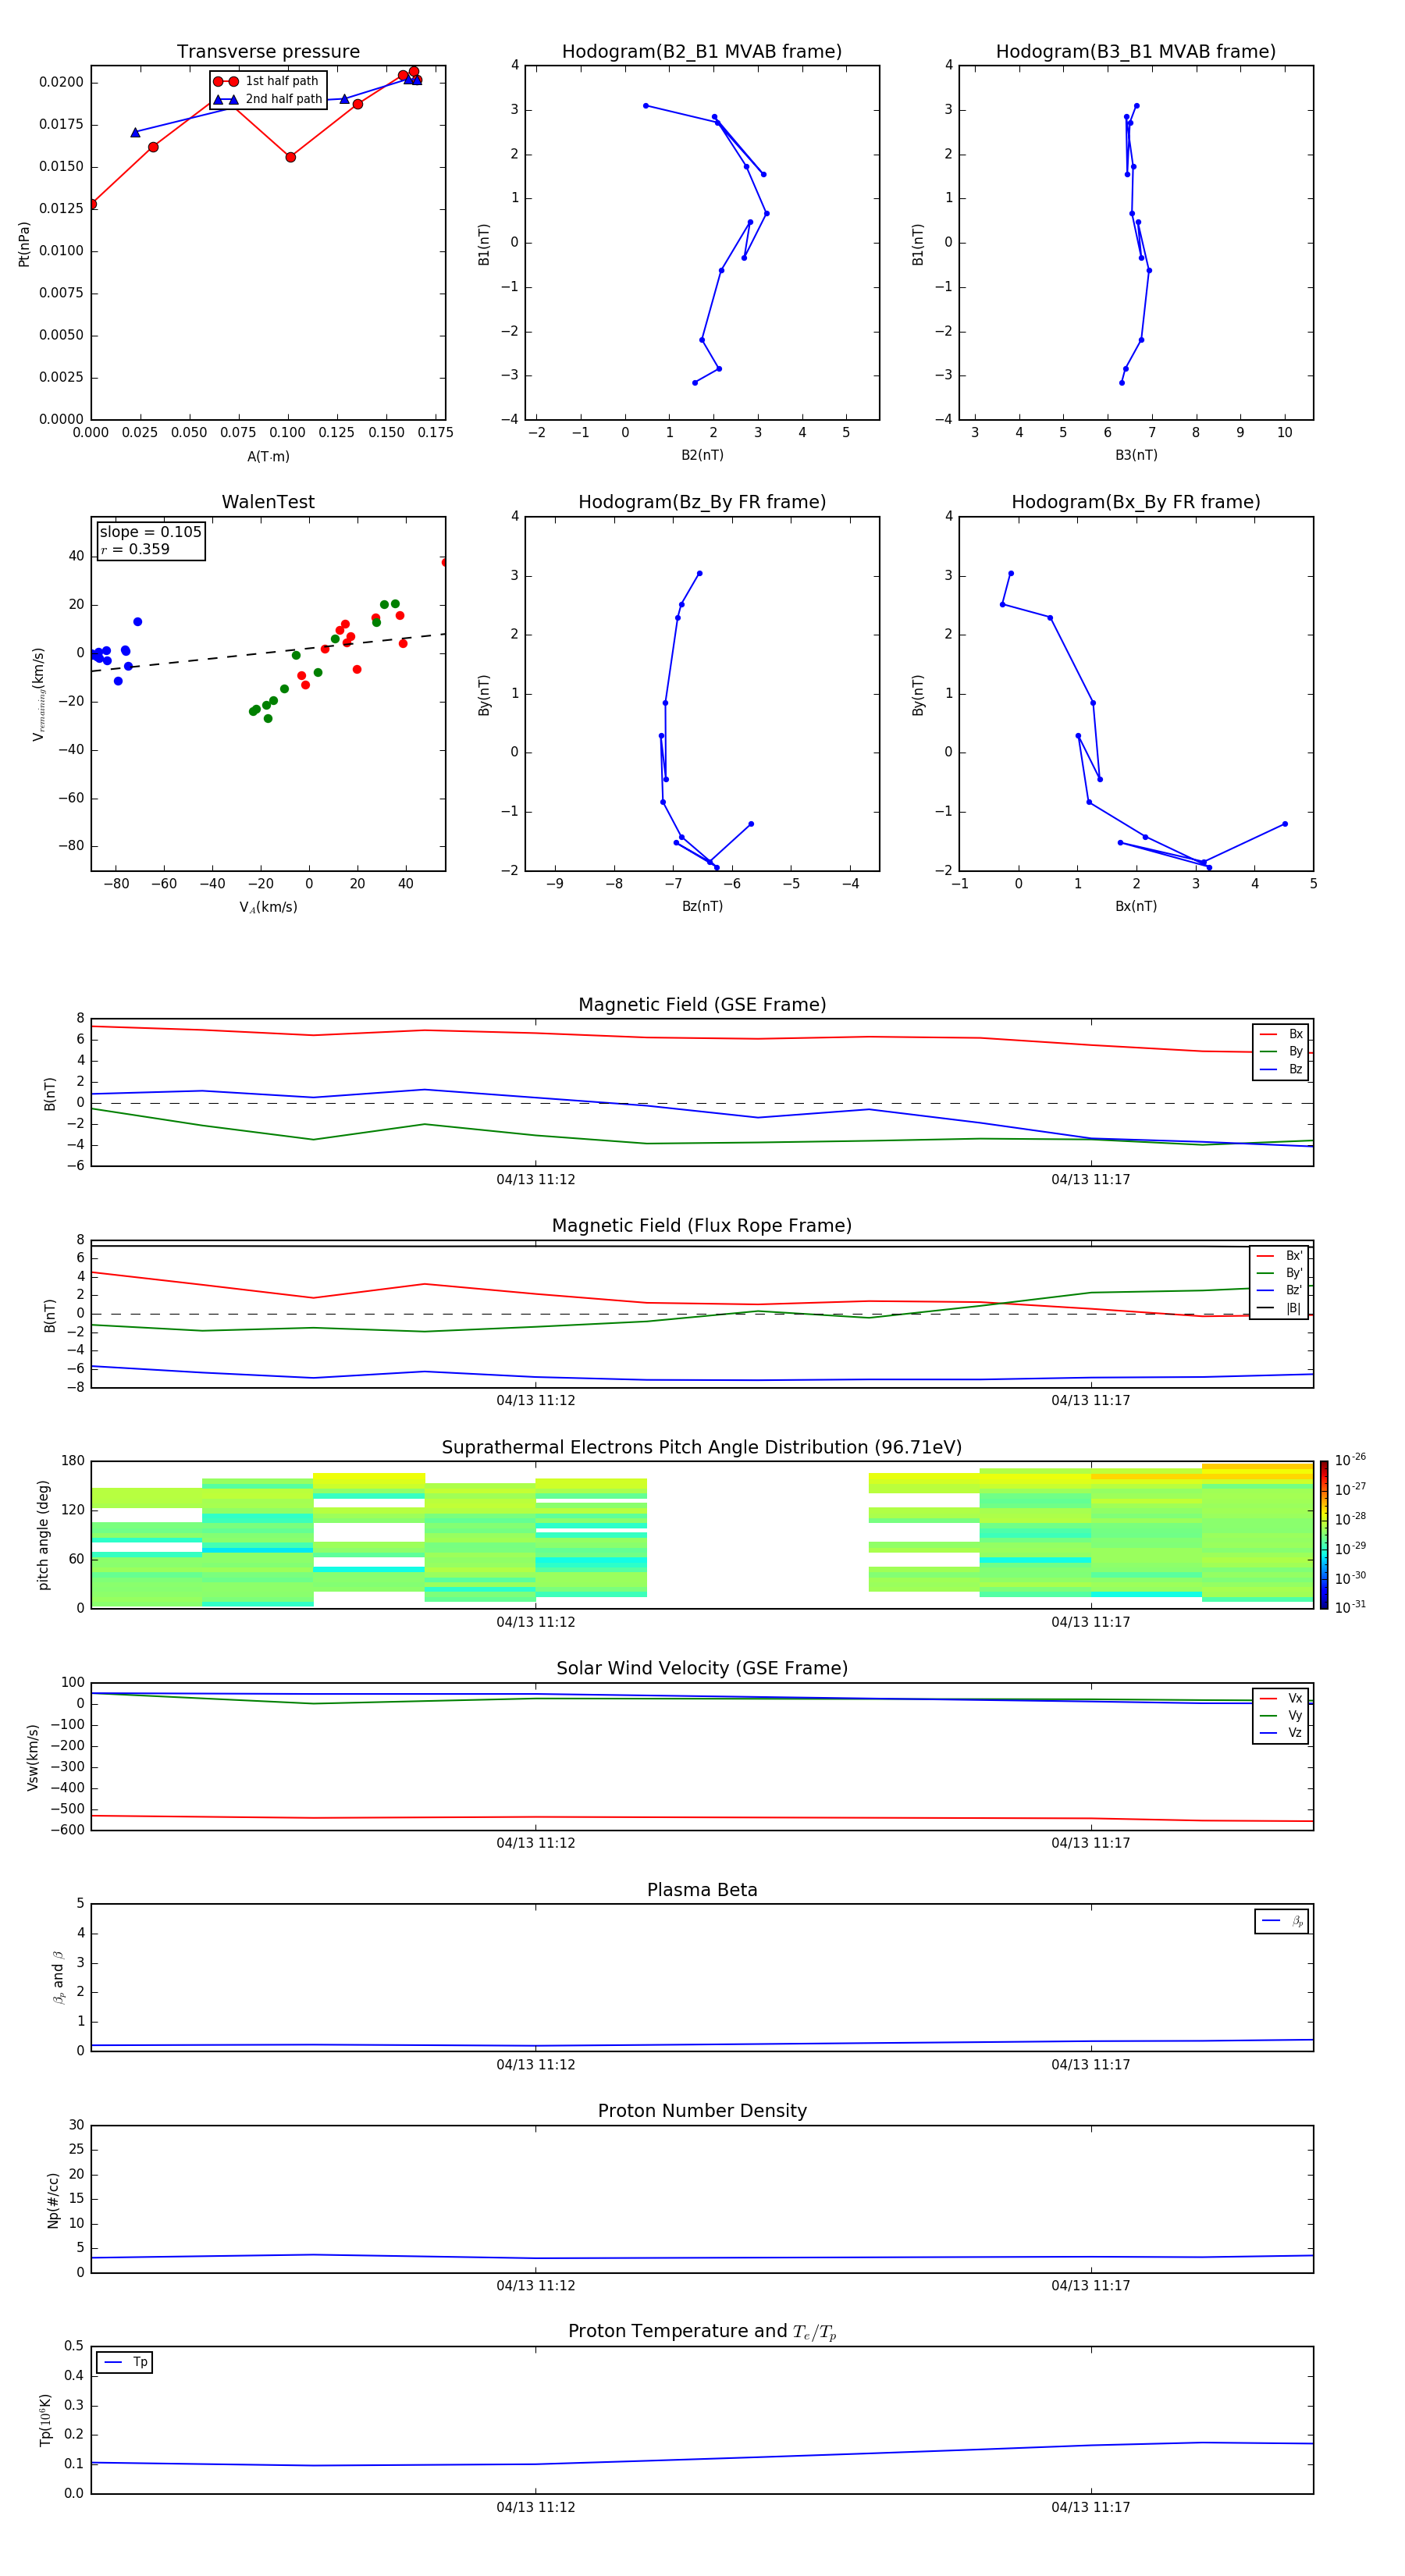Click '04/13 11:17' tick under Proton Temperature plot
1405x2576 pixels.
coord(1090,2507)
